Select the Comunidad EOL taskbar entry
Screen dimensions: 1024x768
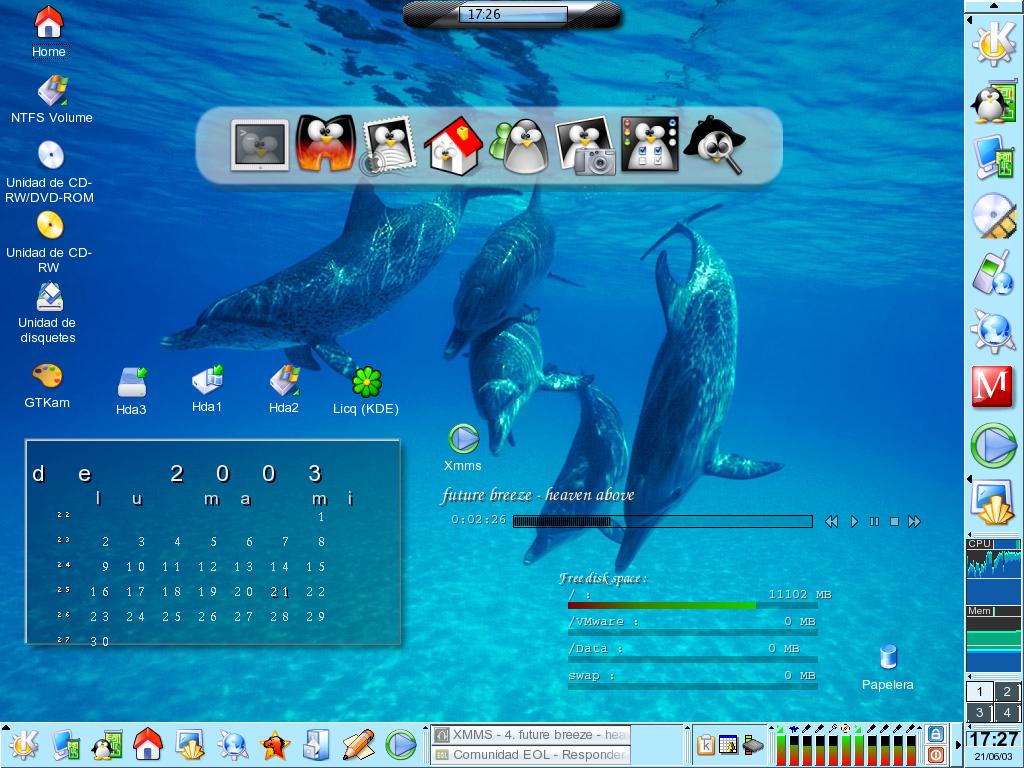531,755
